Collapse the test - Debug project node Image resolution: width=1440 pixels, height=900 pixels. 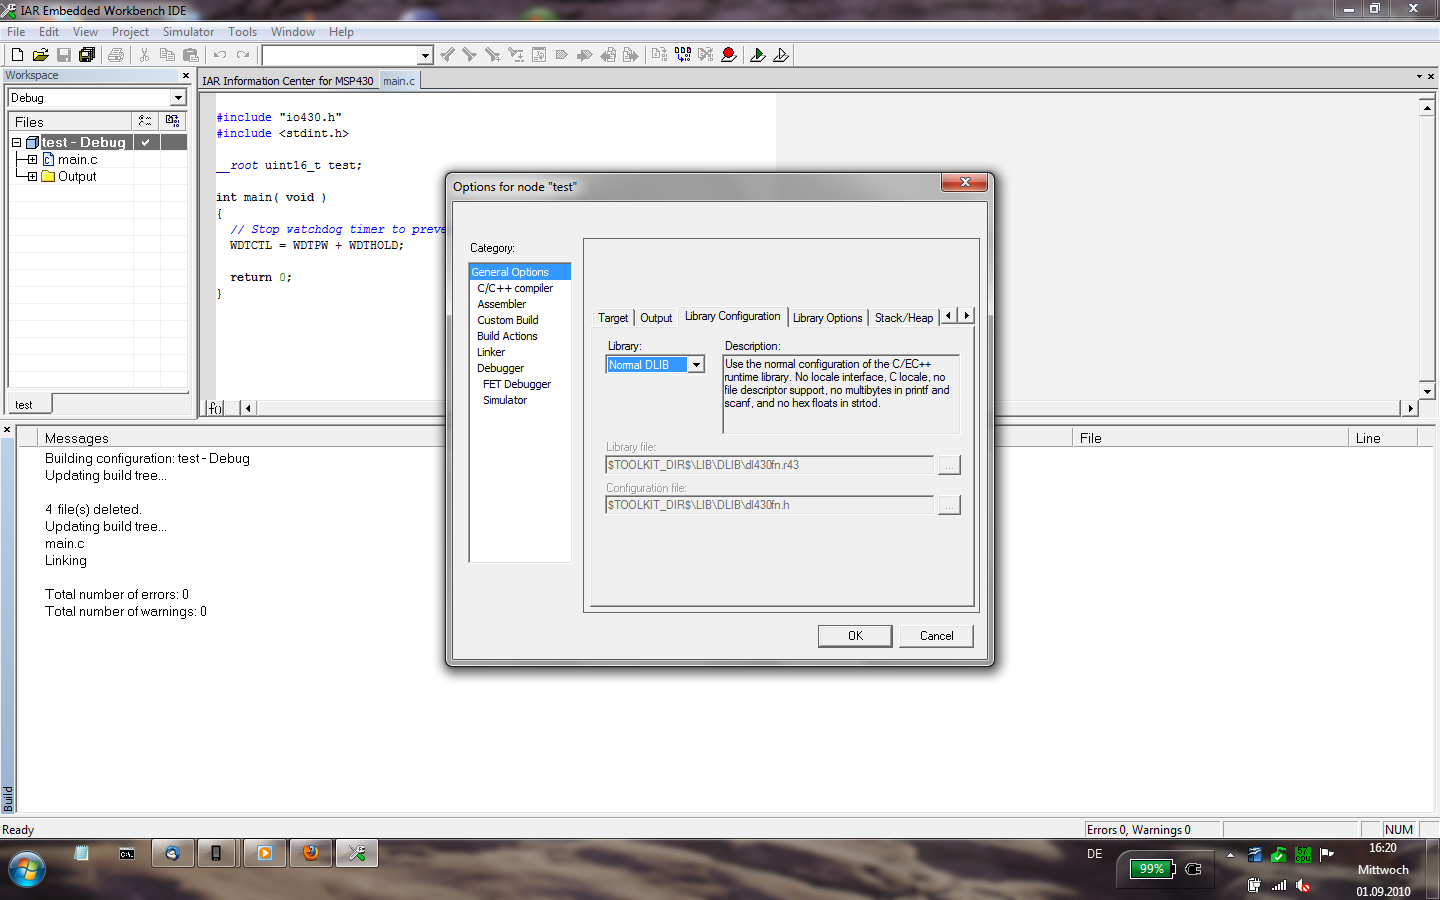pos(17,143)
